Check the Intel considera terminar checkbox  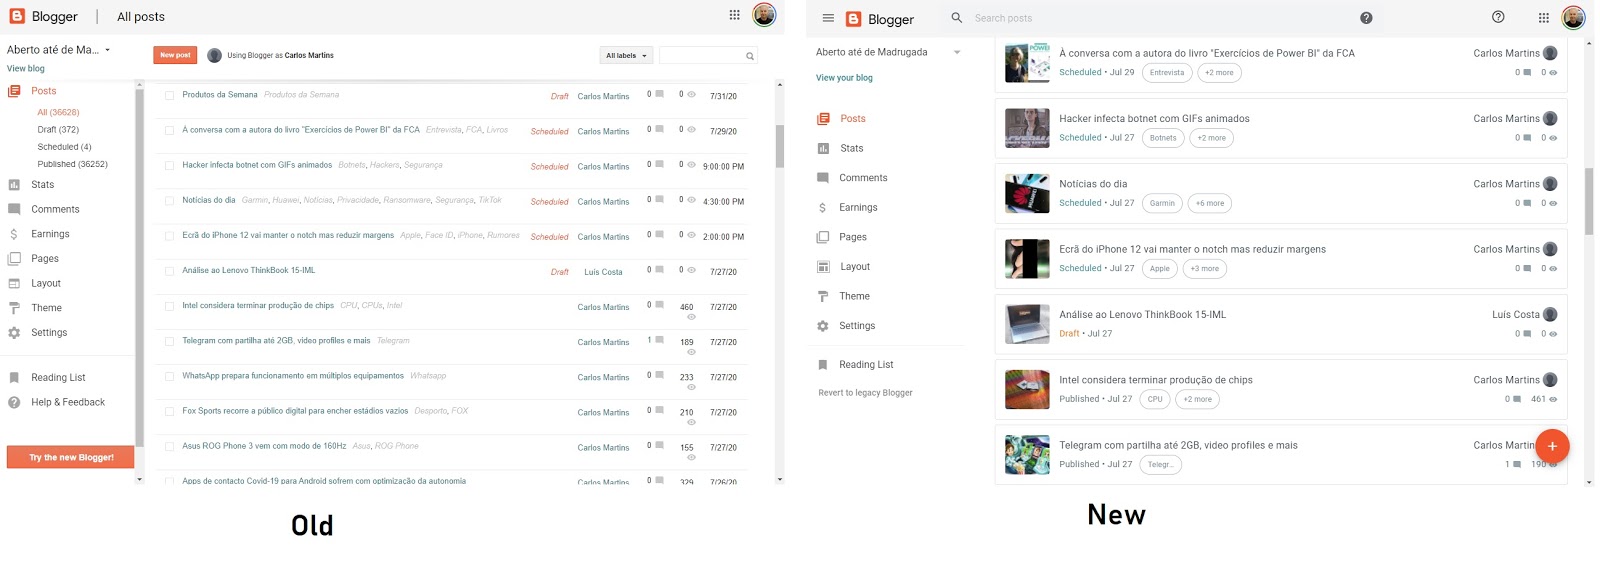pyautogui.click(x=169, y=306)
